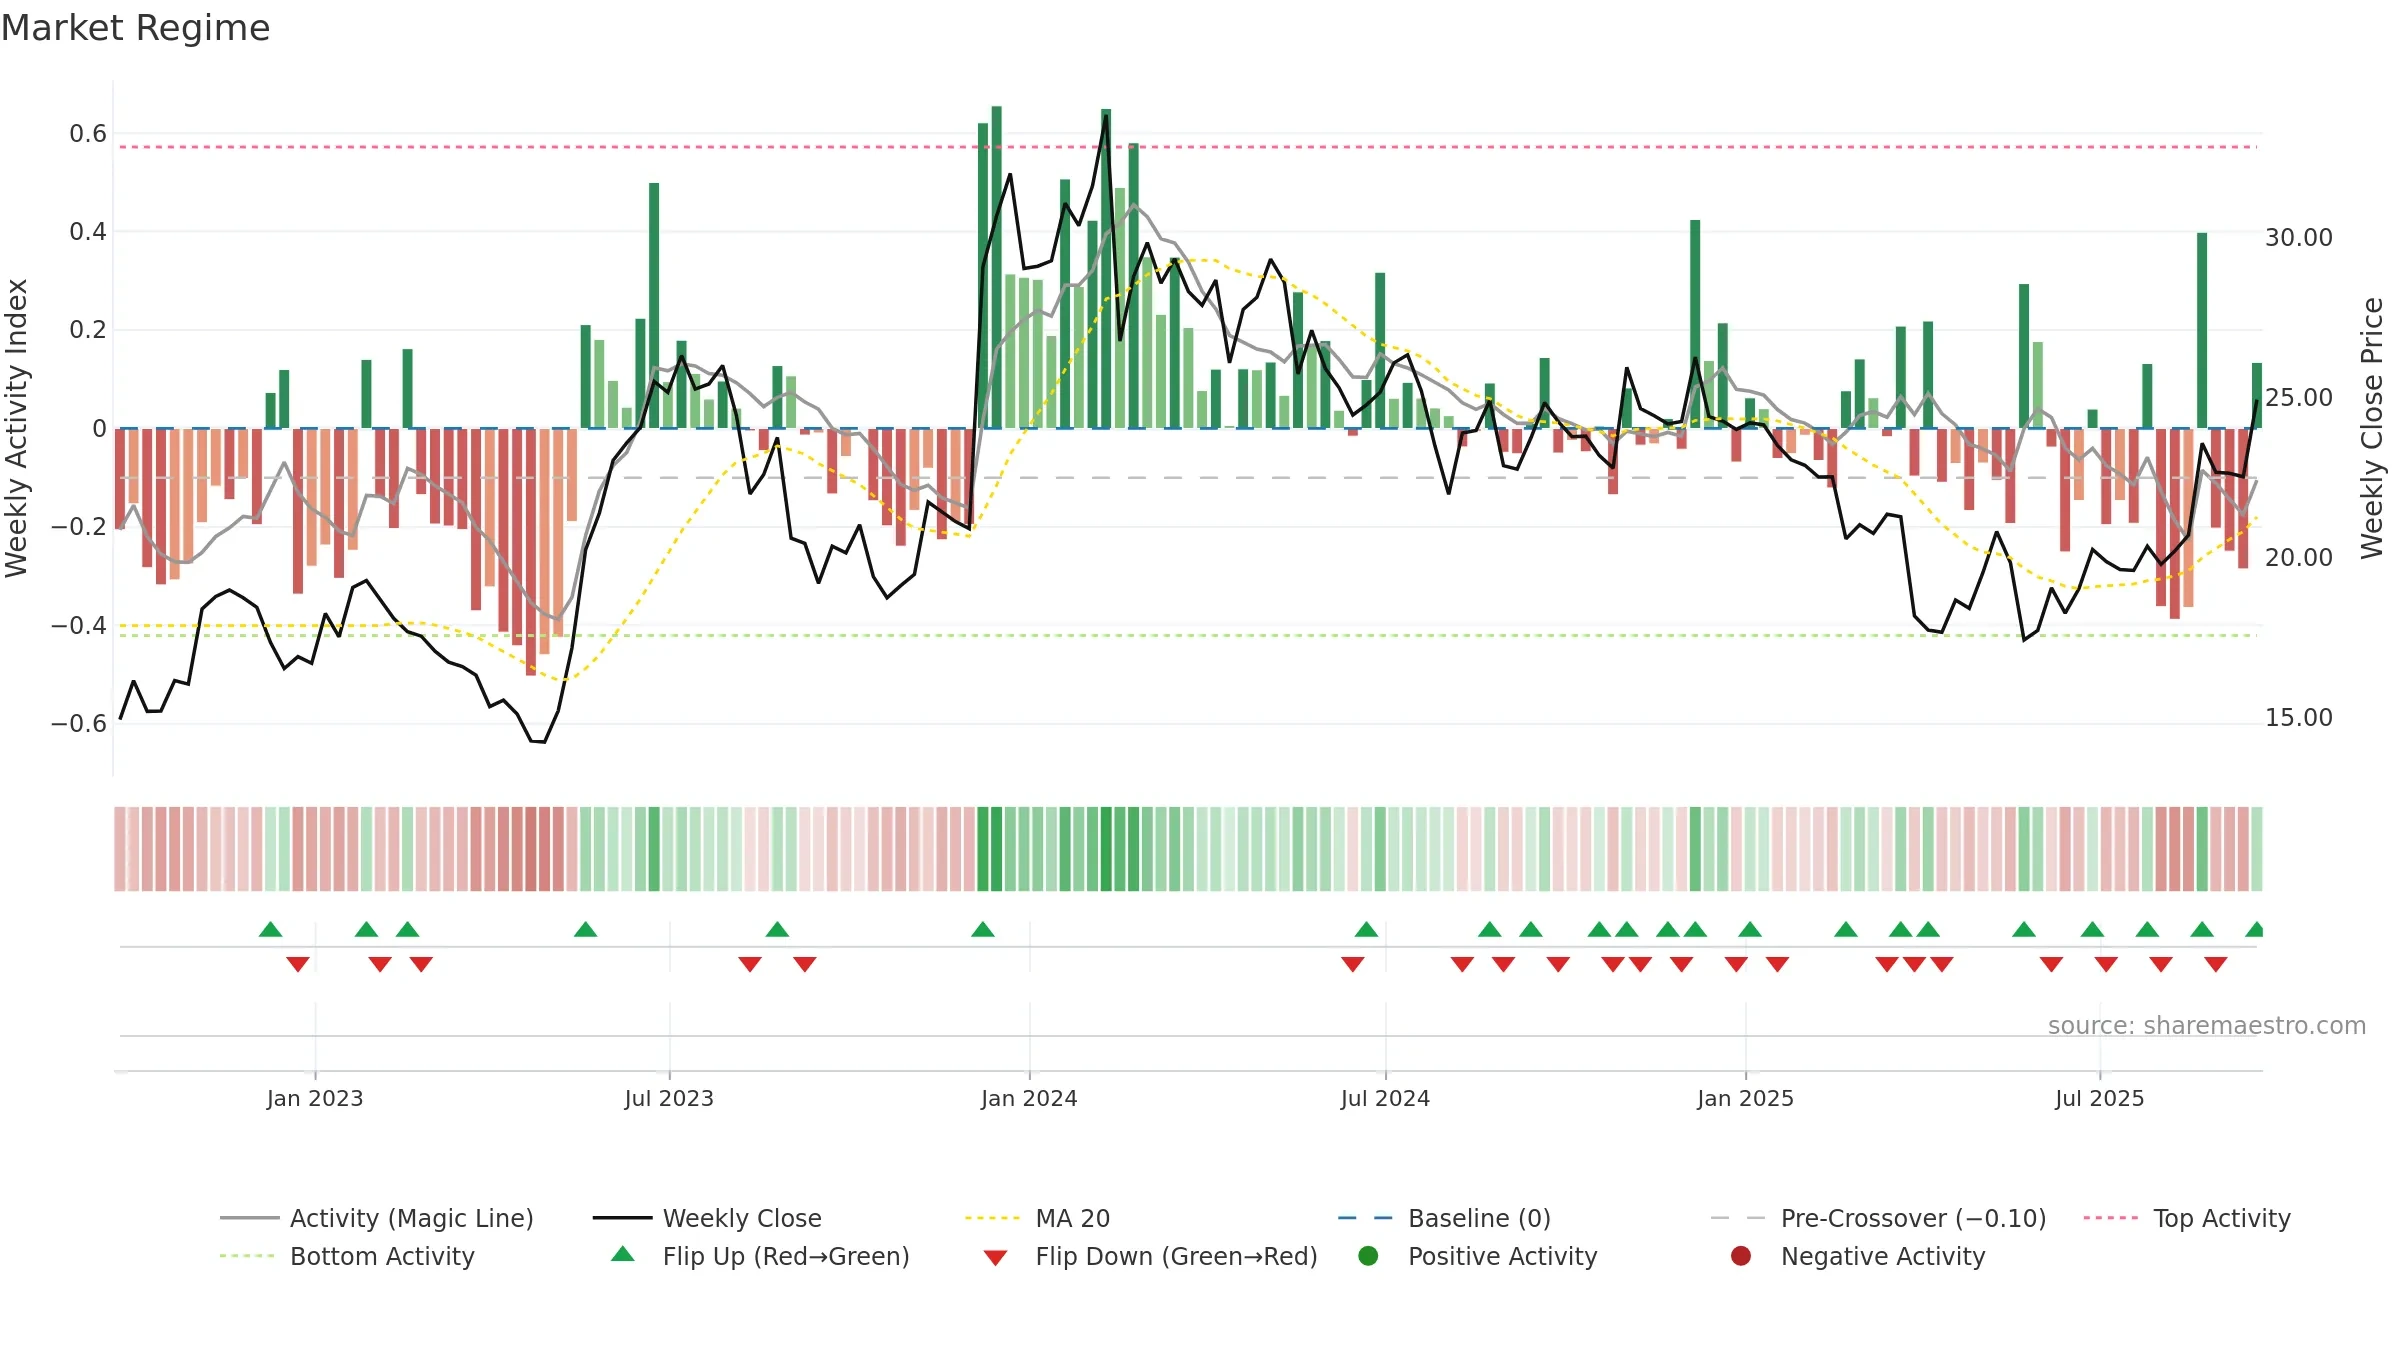Click the 15.00 price axis label
Screen dimensions: 2400x1350
click(x=2298, y=717)
